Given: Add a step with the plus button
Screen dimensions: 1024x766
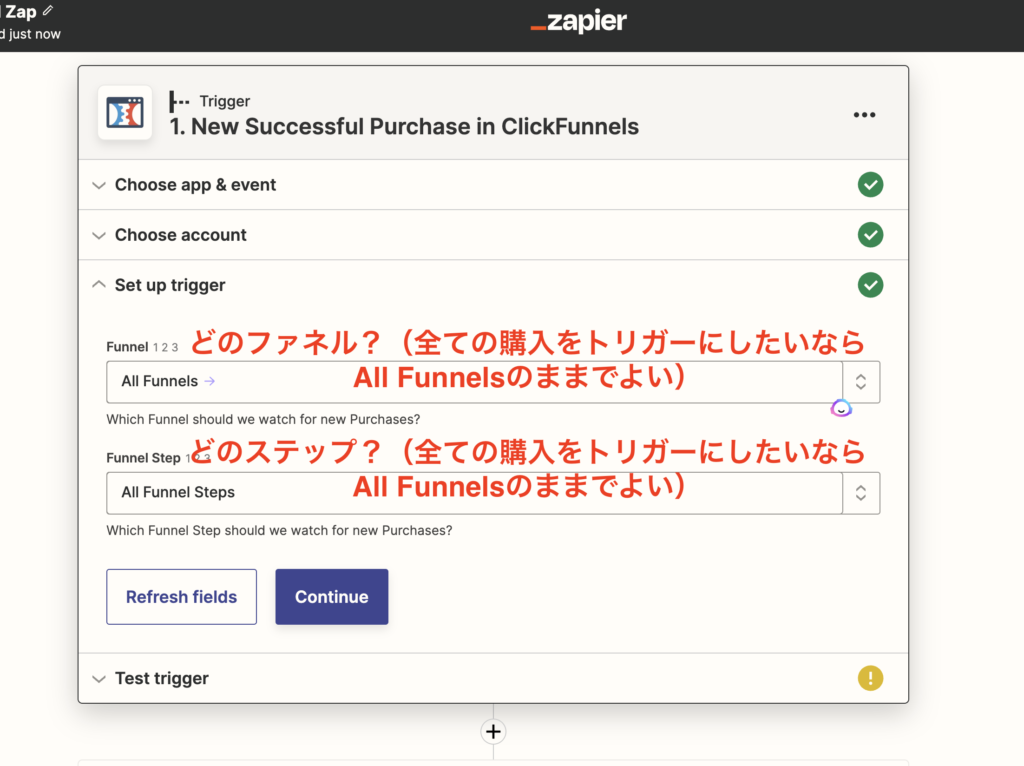Looking at the screenshot, I should 493,731.
